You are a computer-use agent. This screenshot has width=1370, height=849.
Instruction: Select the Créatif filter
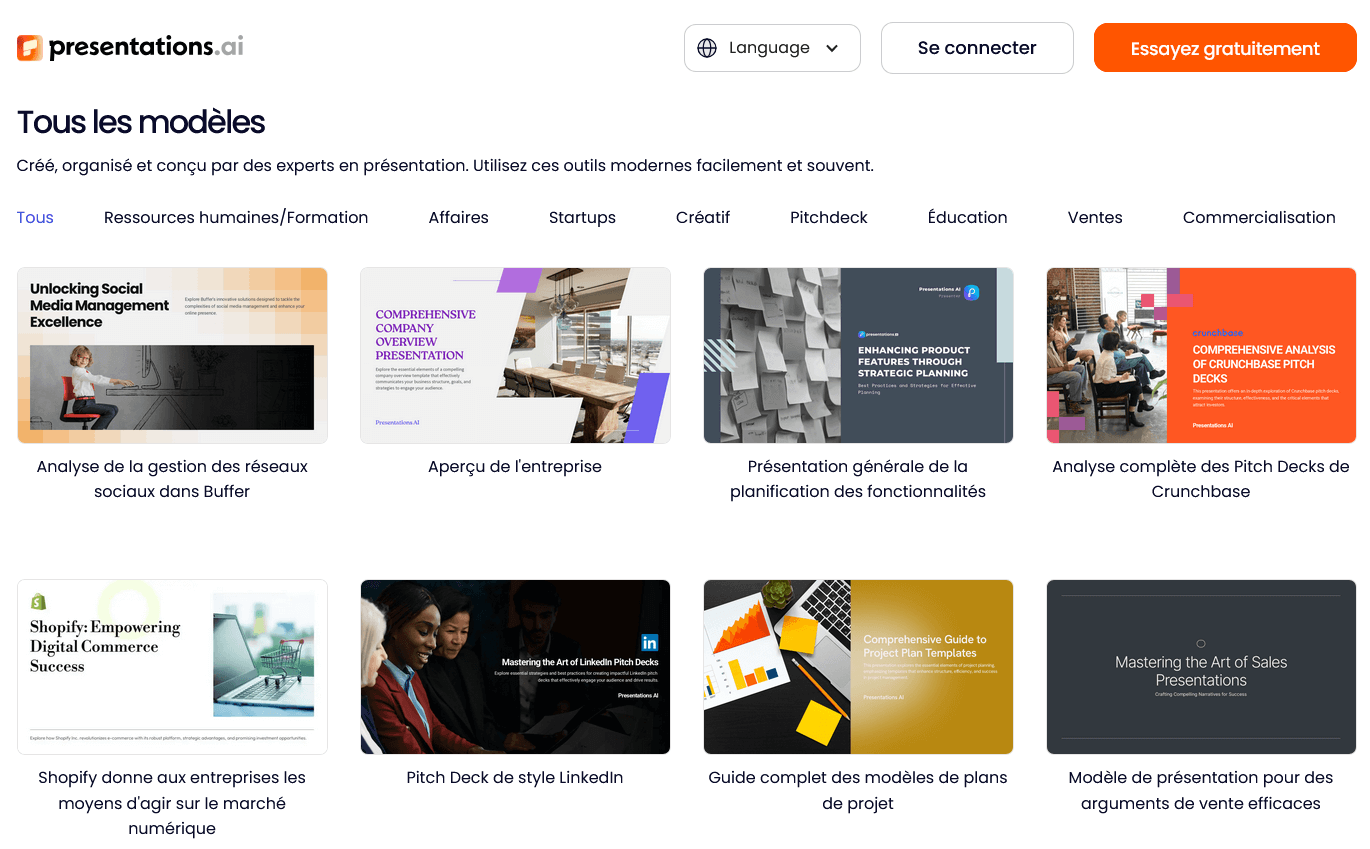703,217
